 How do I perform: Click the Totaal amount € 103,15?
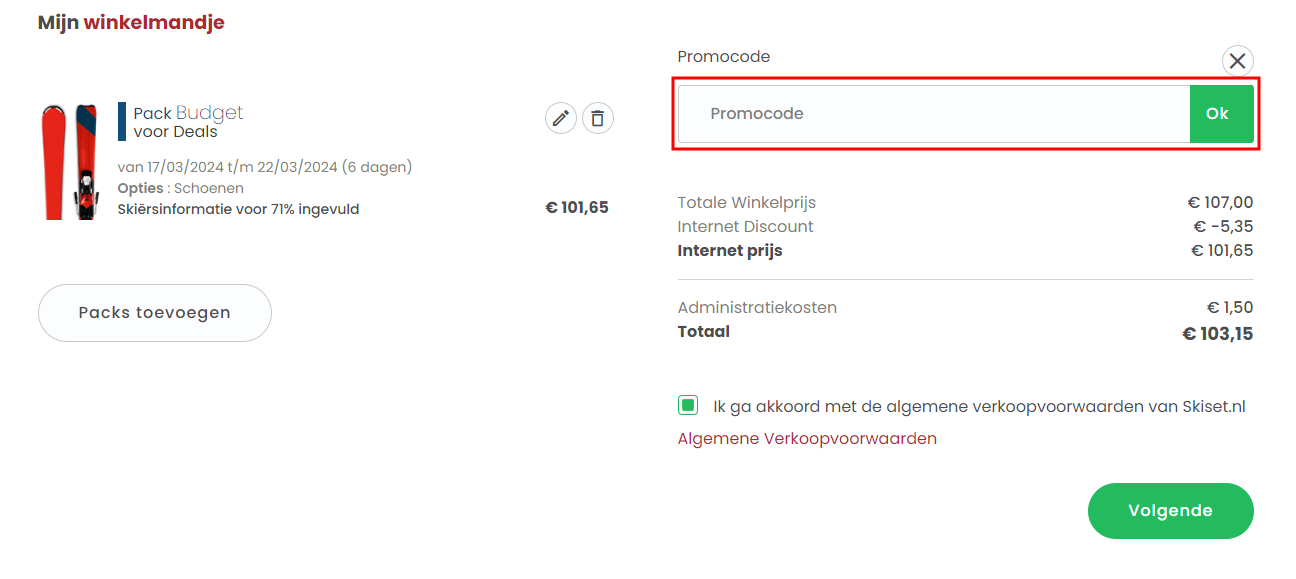pyautogui.click(x=1217, y=334)
